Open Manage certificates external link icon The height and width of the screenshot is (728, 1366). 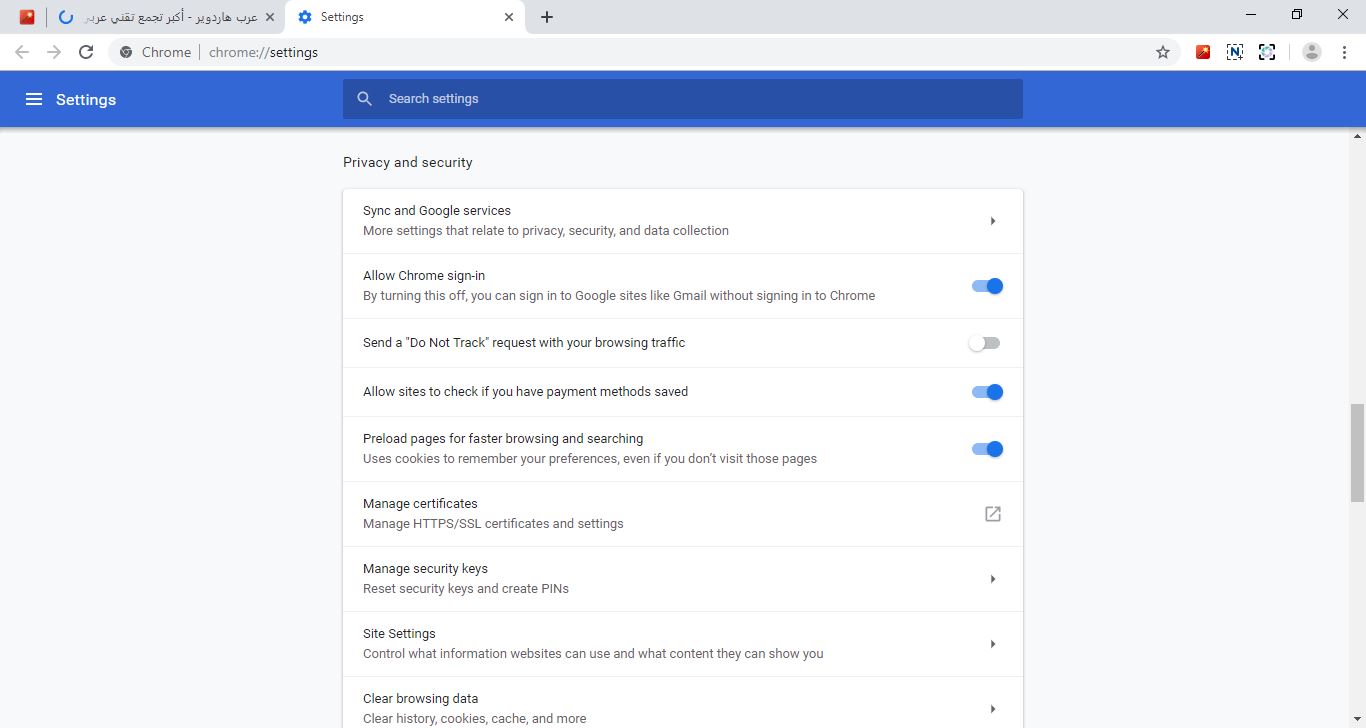(x=993, y=514)
